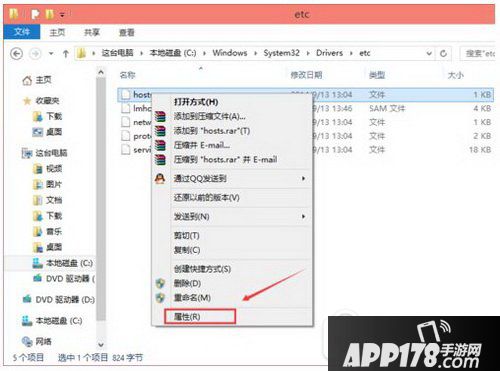Click the Forward navigation arrow

pos(35,53)
